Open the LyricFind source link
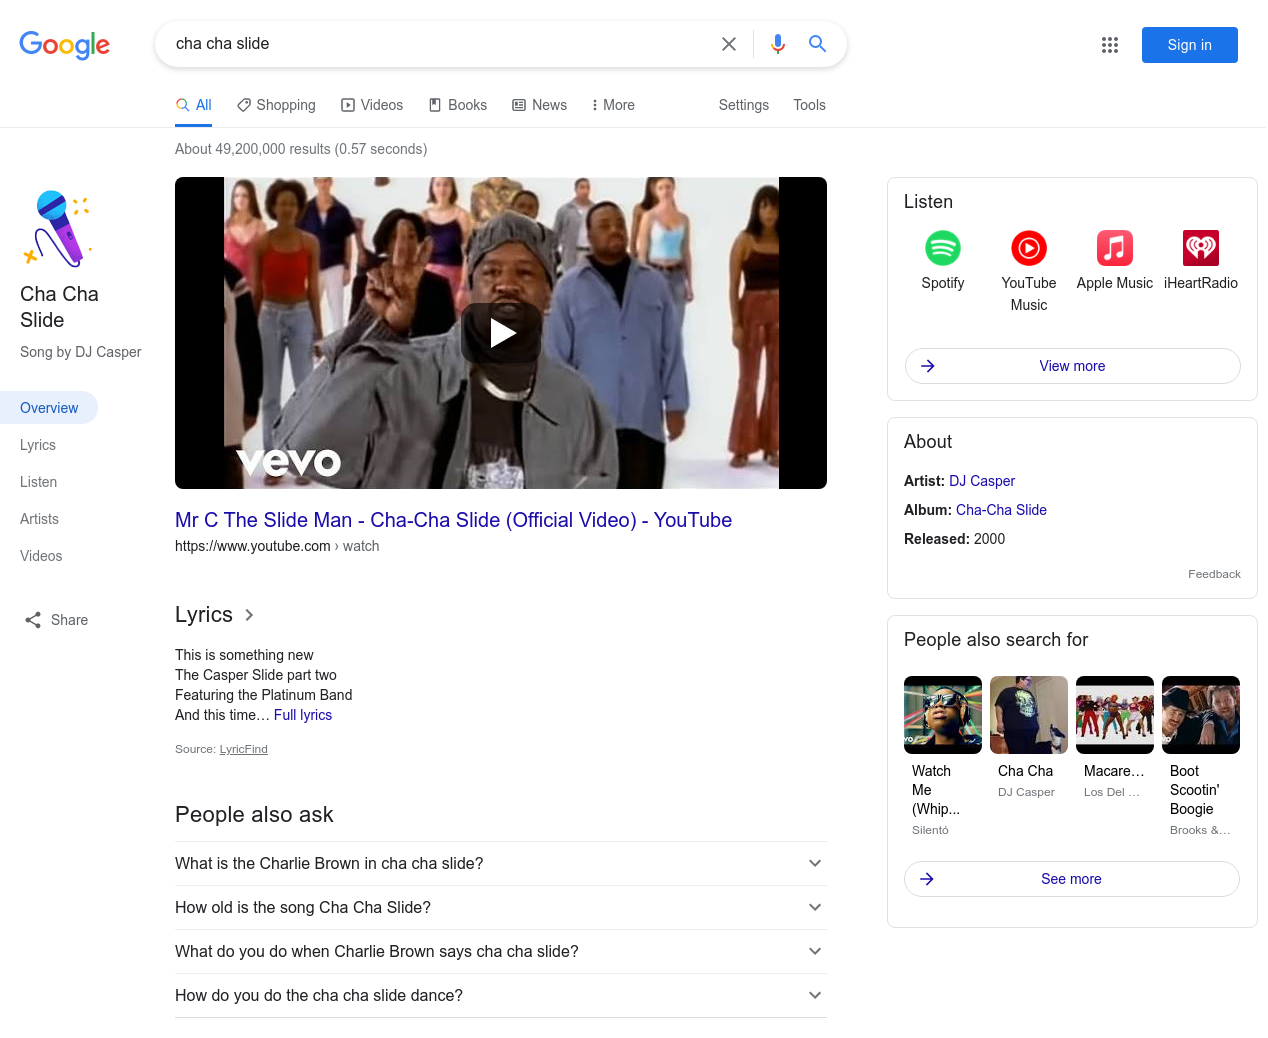This screenshot has width=1268, height=1038. (x=244, y=749)
